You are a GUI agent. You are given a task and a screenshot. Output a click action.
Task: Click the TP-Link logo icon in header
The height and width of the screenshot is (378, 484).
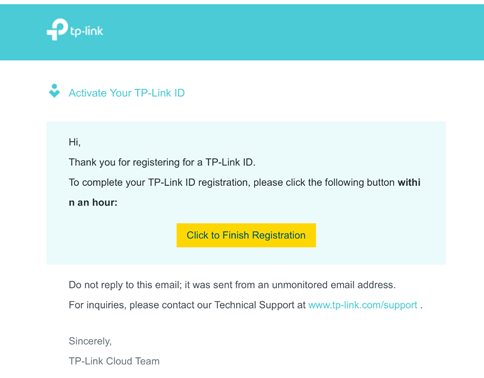[x=57, y=29]
